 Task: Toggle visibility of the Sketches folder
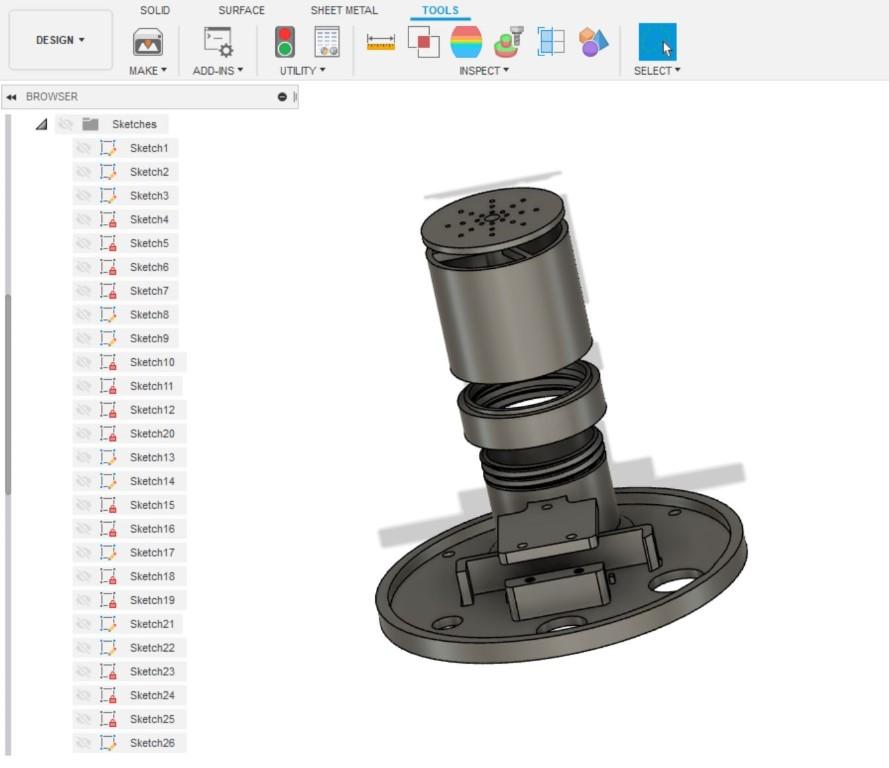click(x=66, y=124)
